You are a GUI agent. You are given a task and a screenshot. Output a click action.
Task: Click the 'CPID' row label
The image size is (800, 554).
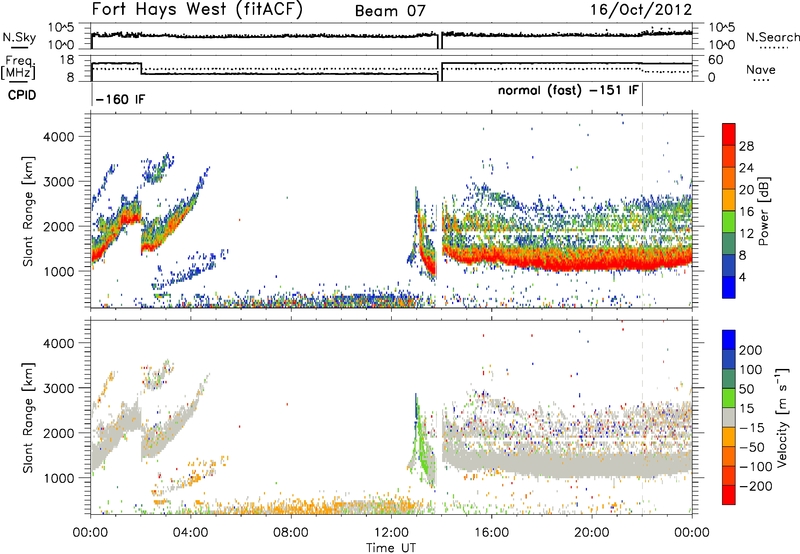click(22, 95)
